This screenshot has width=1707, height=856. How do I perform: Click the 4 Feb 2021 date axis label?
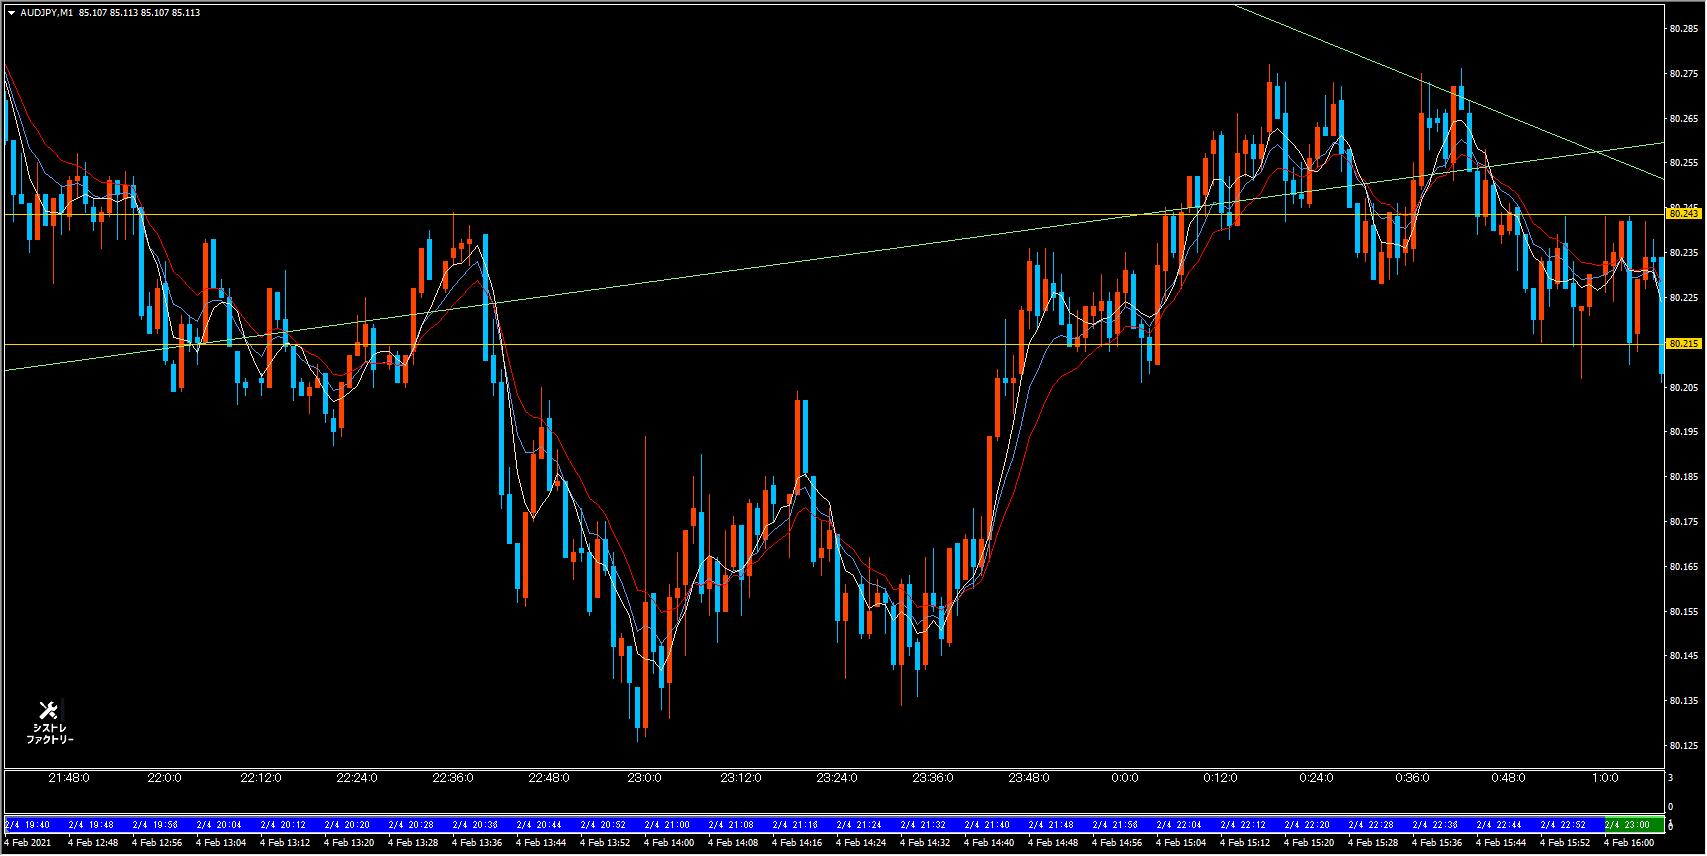(28, 843)
